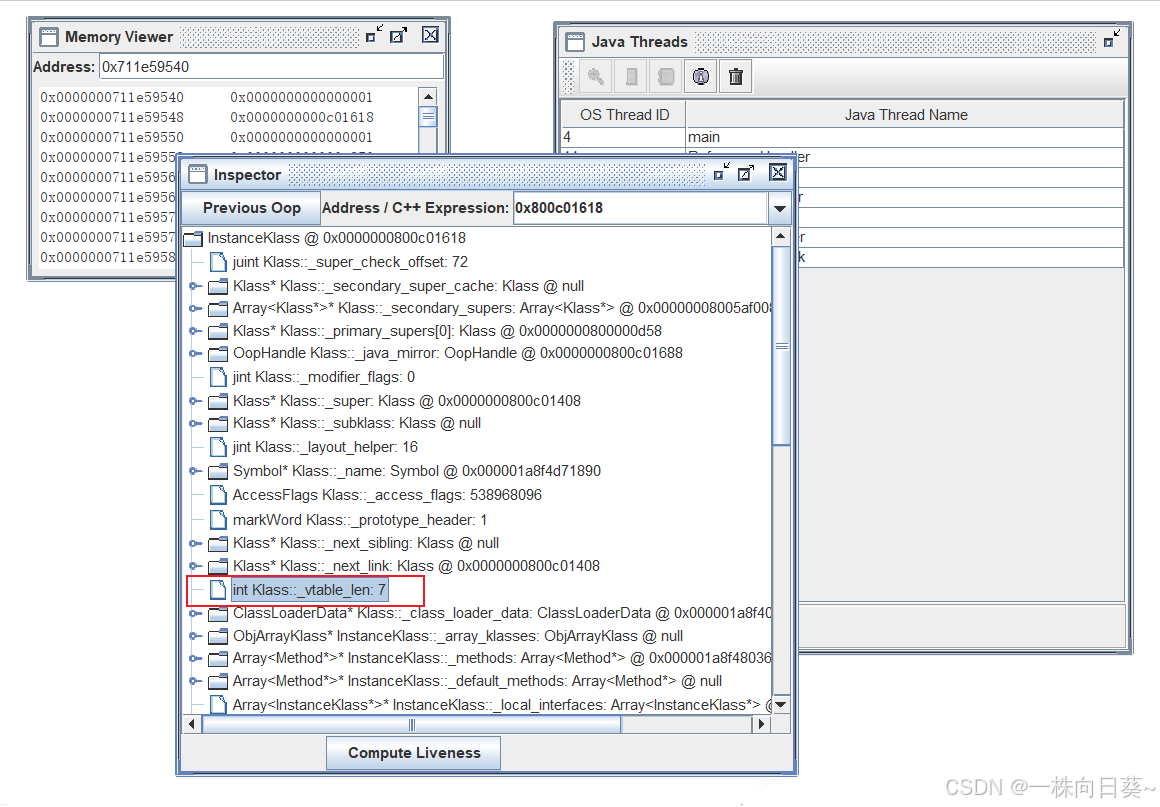Expand the Klass::_next_sibling node
Image resolution: width=1160 pixels, height=807 pixels.
tap(195, 544)
